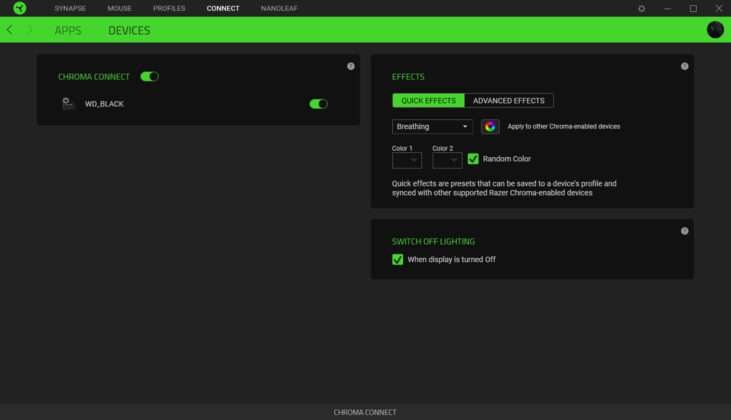Click the Switch Off Lighting heading
Screen dimensions: 731x420
click(433, 241)
